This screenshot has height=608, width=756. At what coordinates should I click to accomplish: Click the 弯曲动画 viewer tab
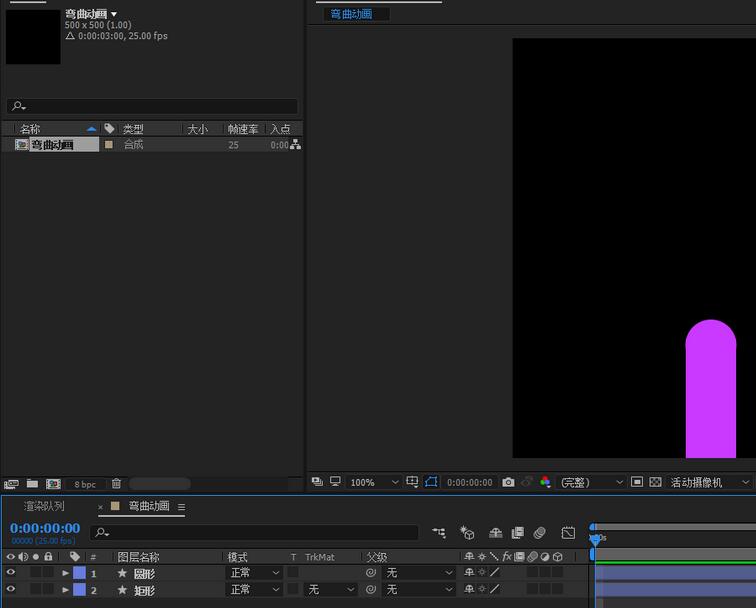coord(351,14)
